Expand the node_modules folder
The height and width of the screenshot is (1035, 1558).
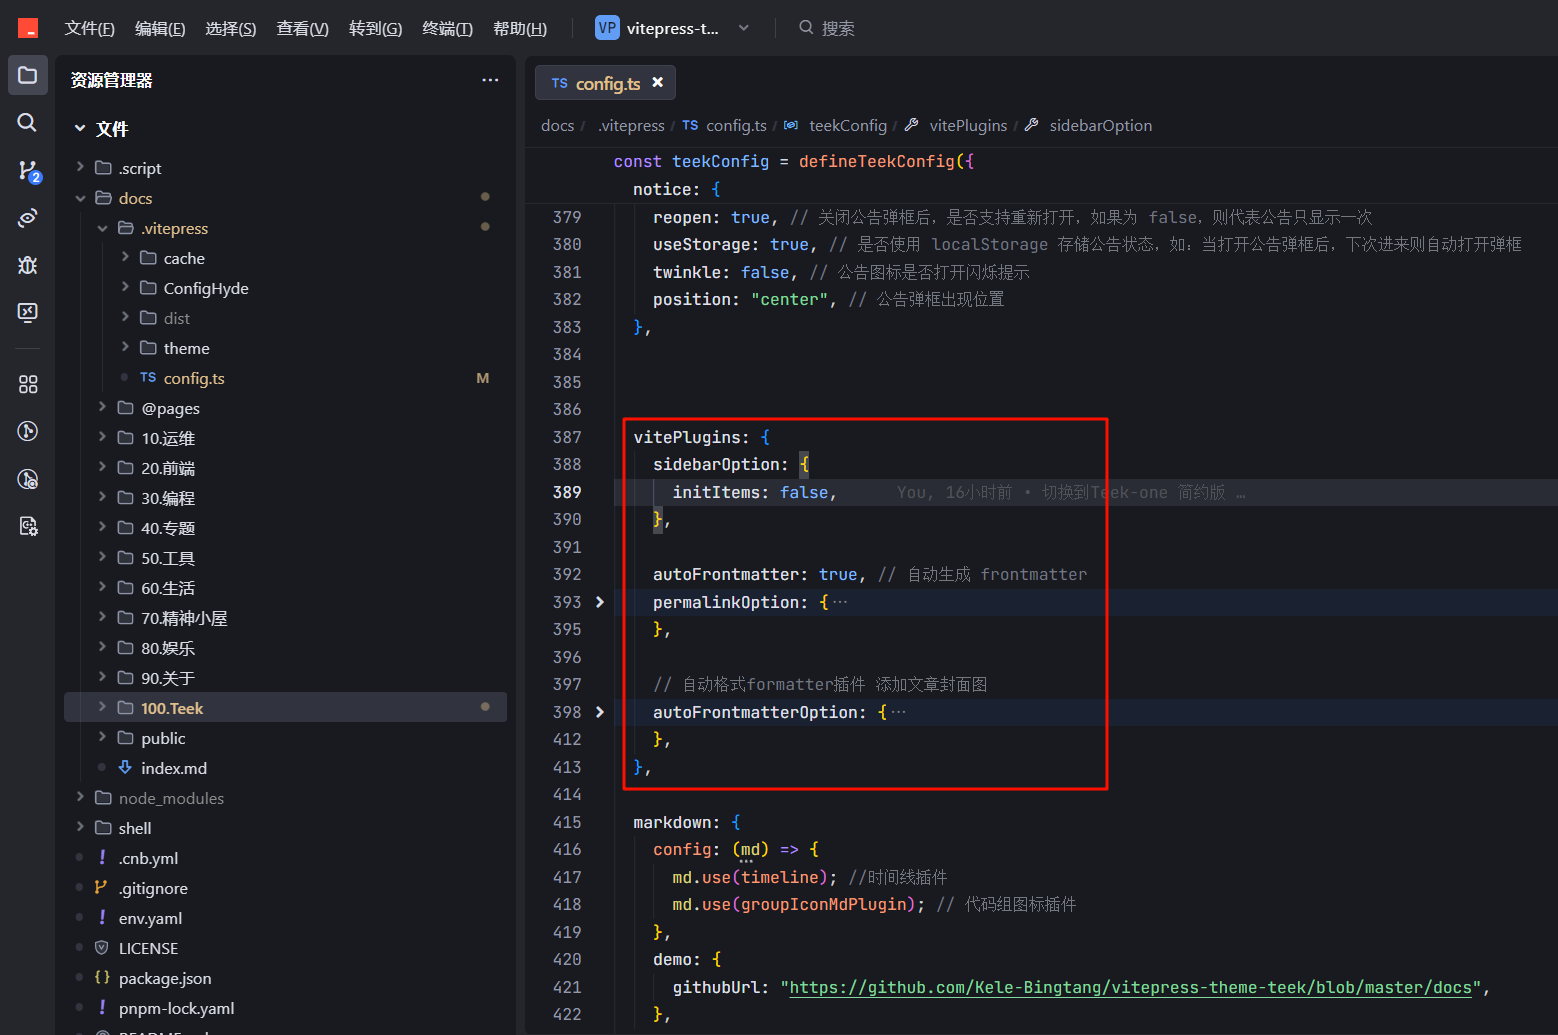pyautogui.click(x=80, y=797)
